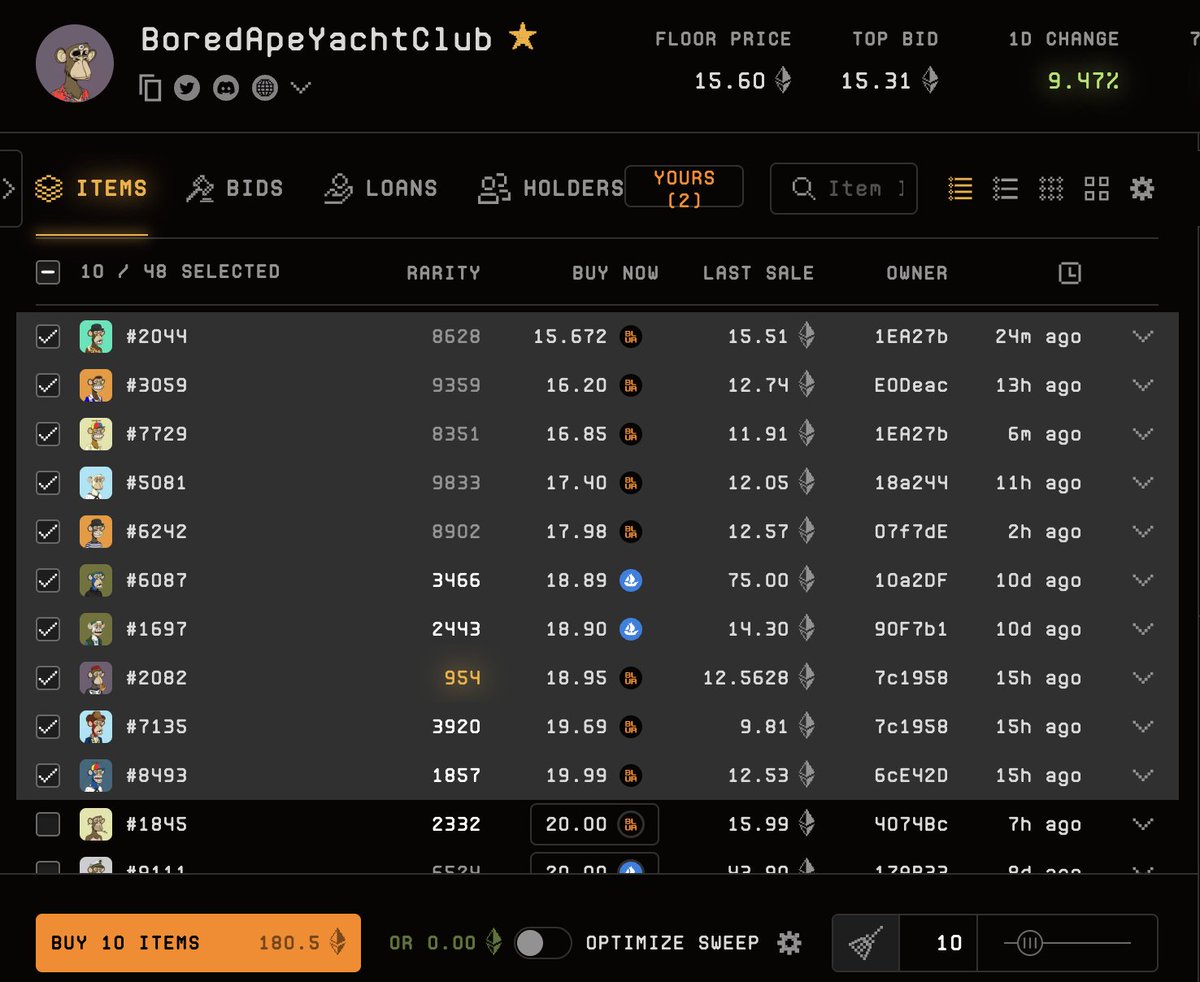
Task: View your owned apes via YOURS (2)
Action: (x=684, y=186)
